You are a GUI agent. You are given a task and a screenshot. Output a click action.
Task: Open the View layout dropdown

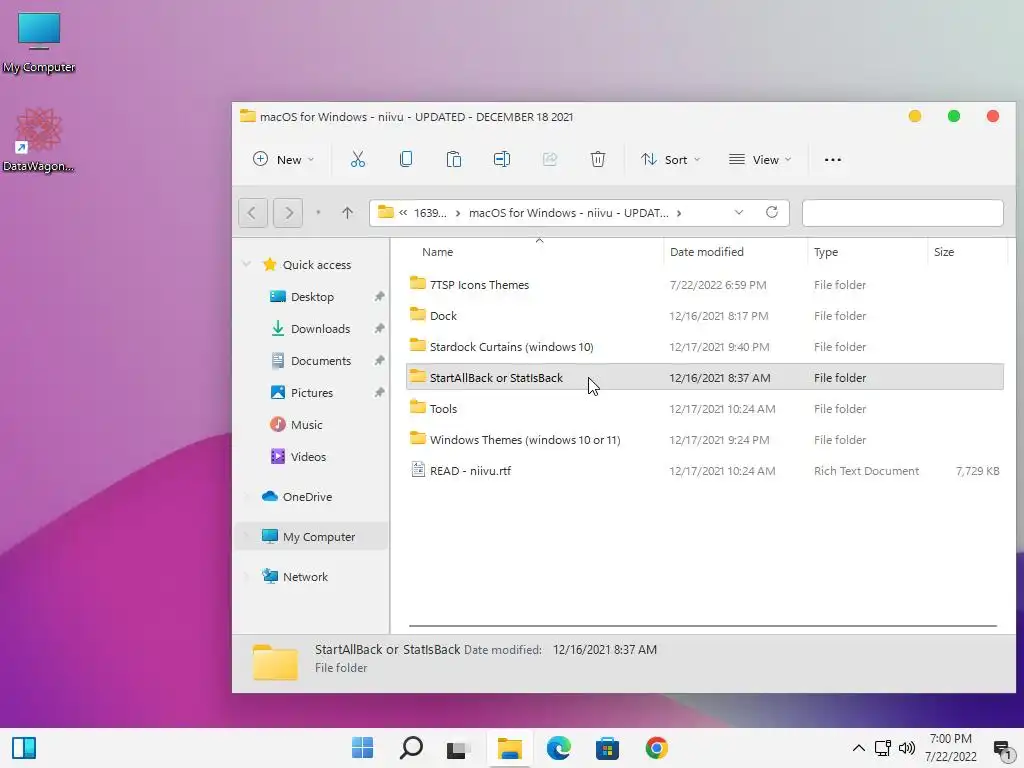pyautogui.click(x=760, y=159)
